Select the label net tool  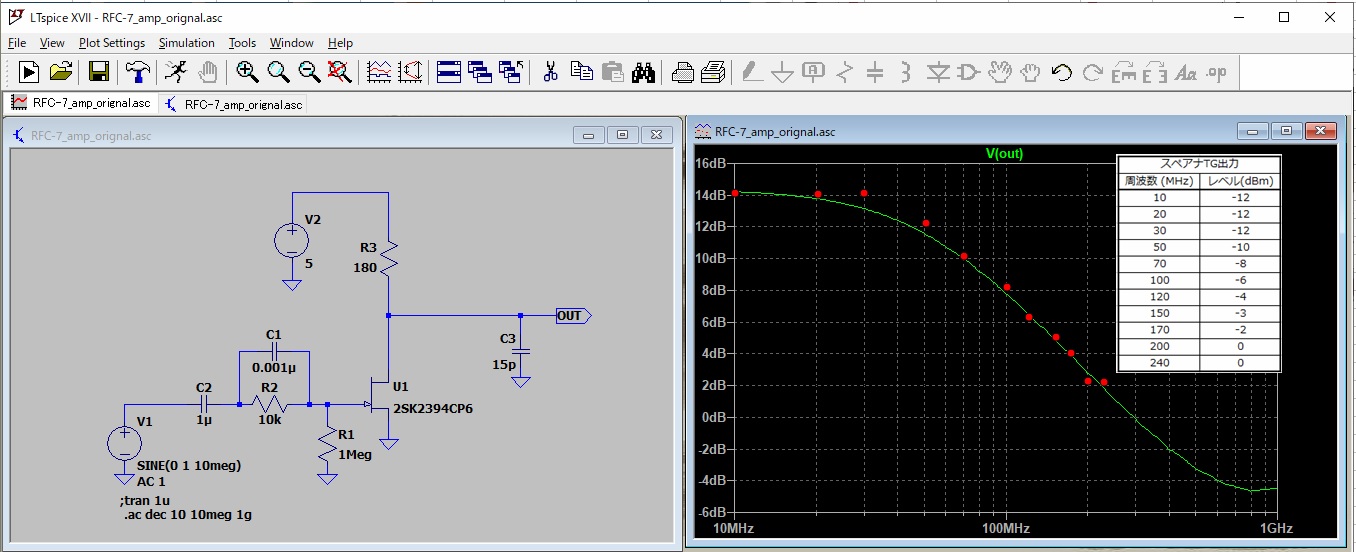[814, 72]
